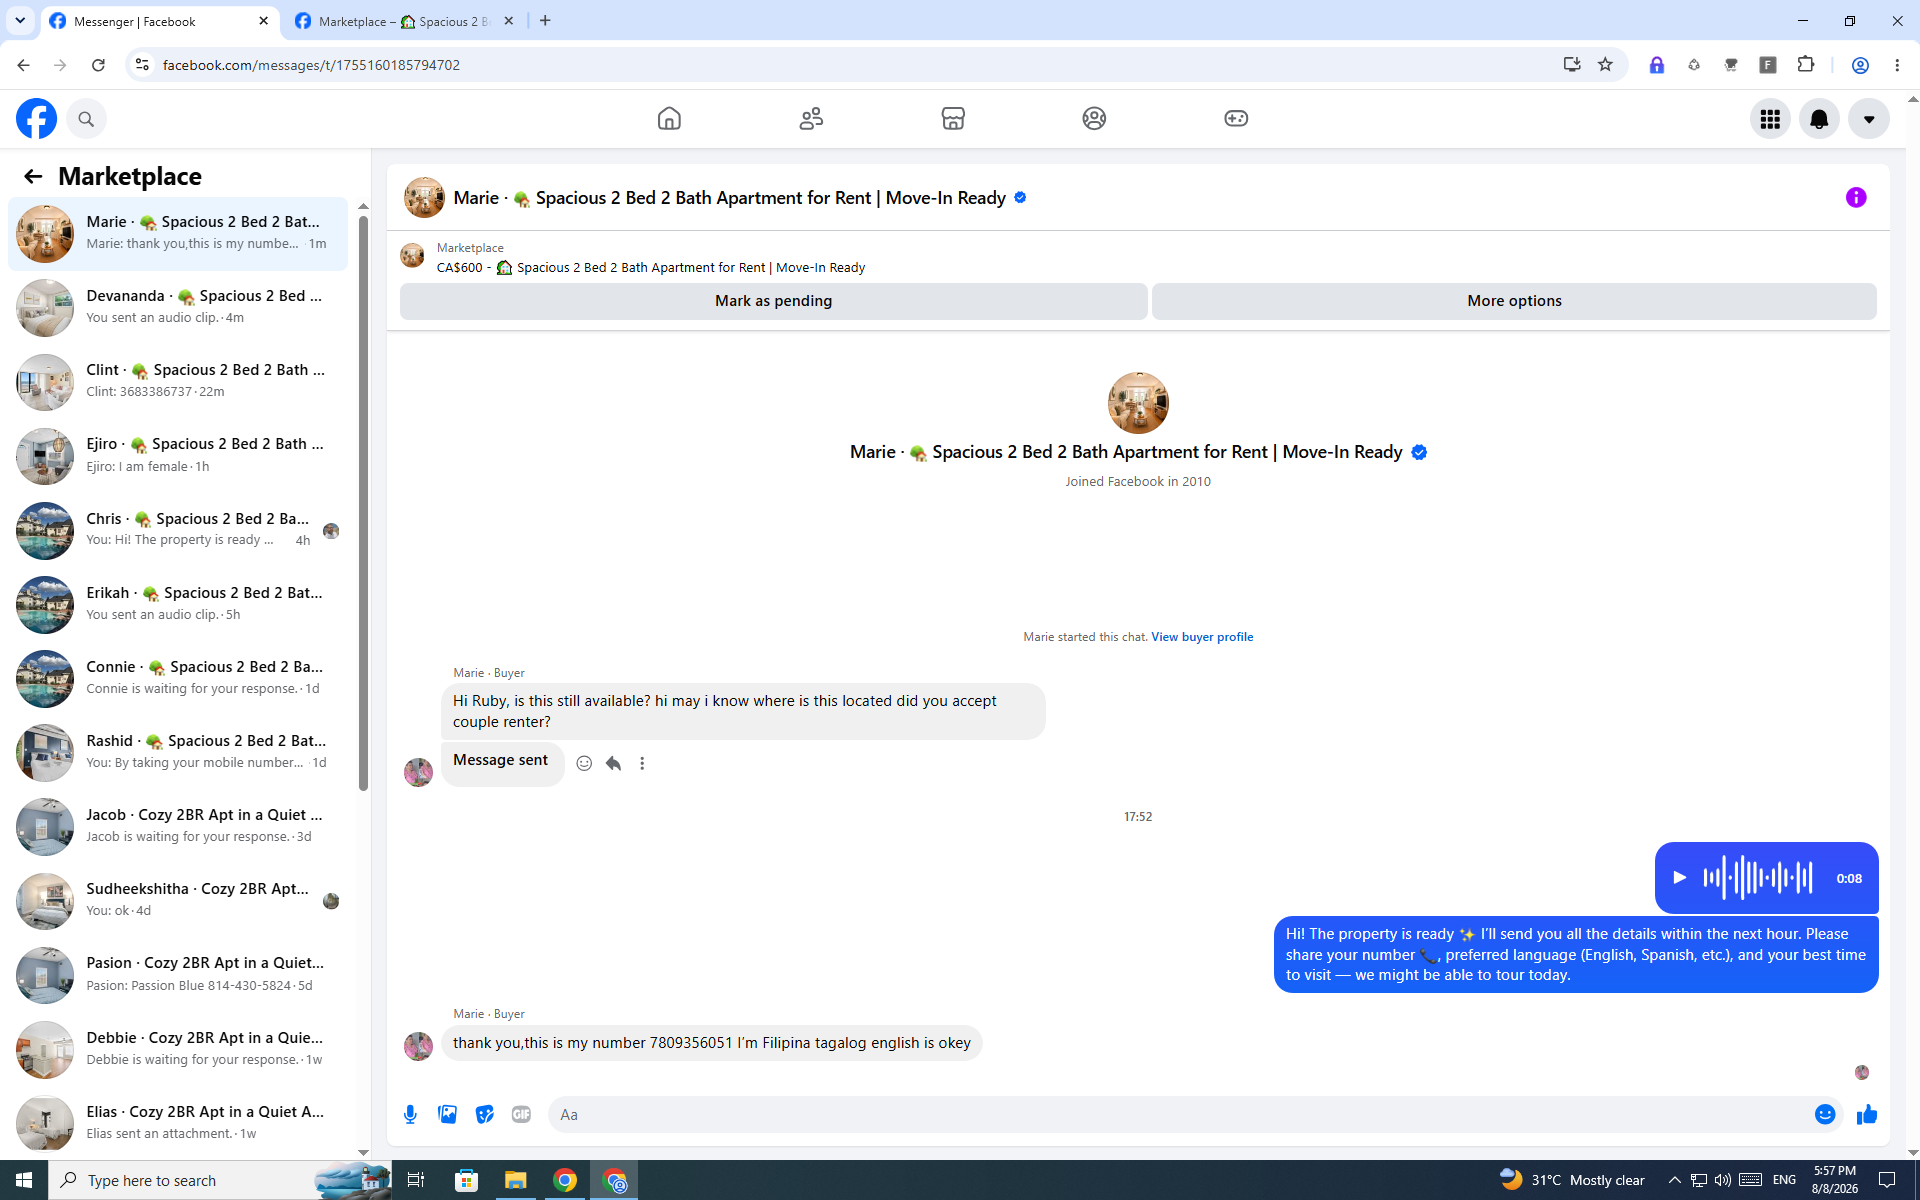Screen dimensions: 1920x1200
Task: Open the Windows Start menu
Action: (x=24, y=1180)
